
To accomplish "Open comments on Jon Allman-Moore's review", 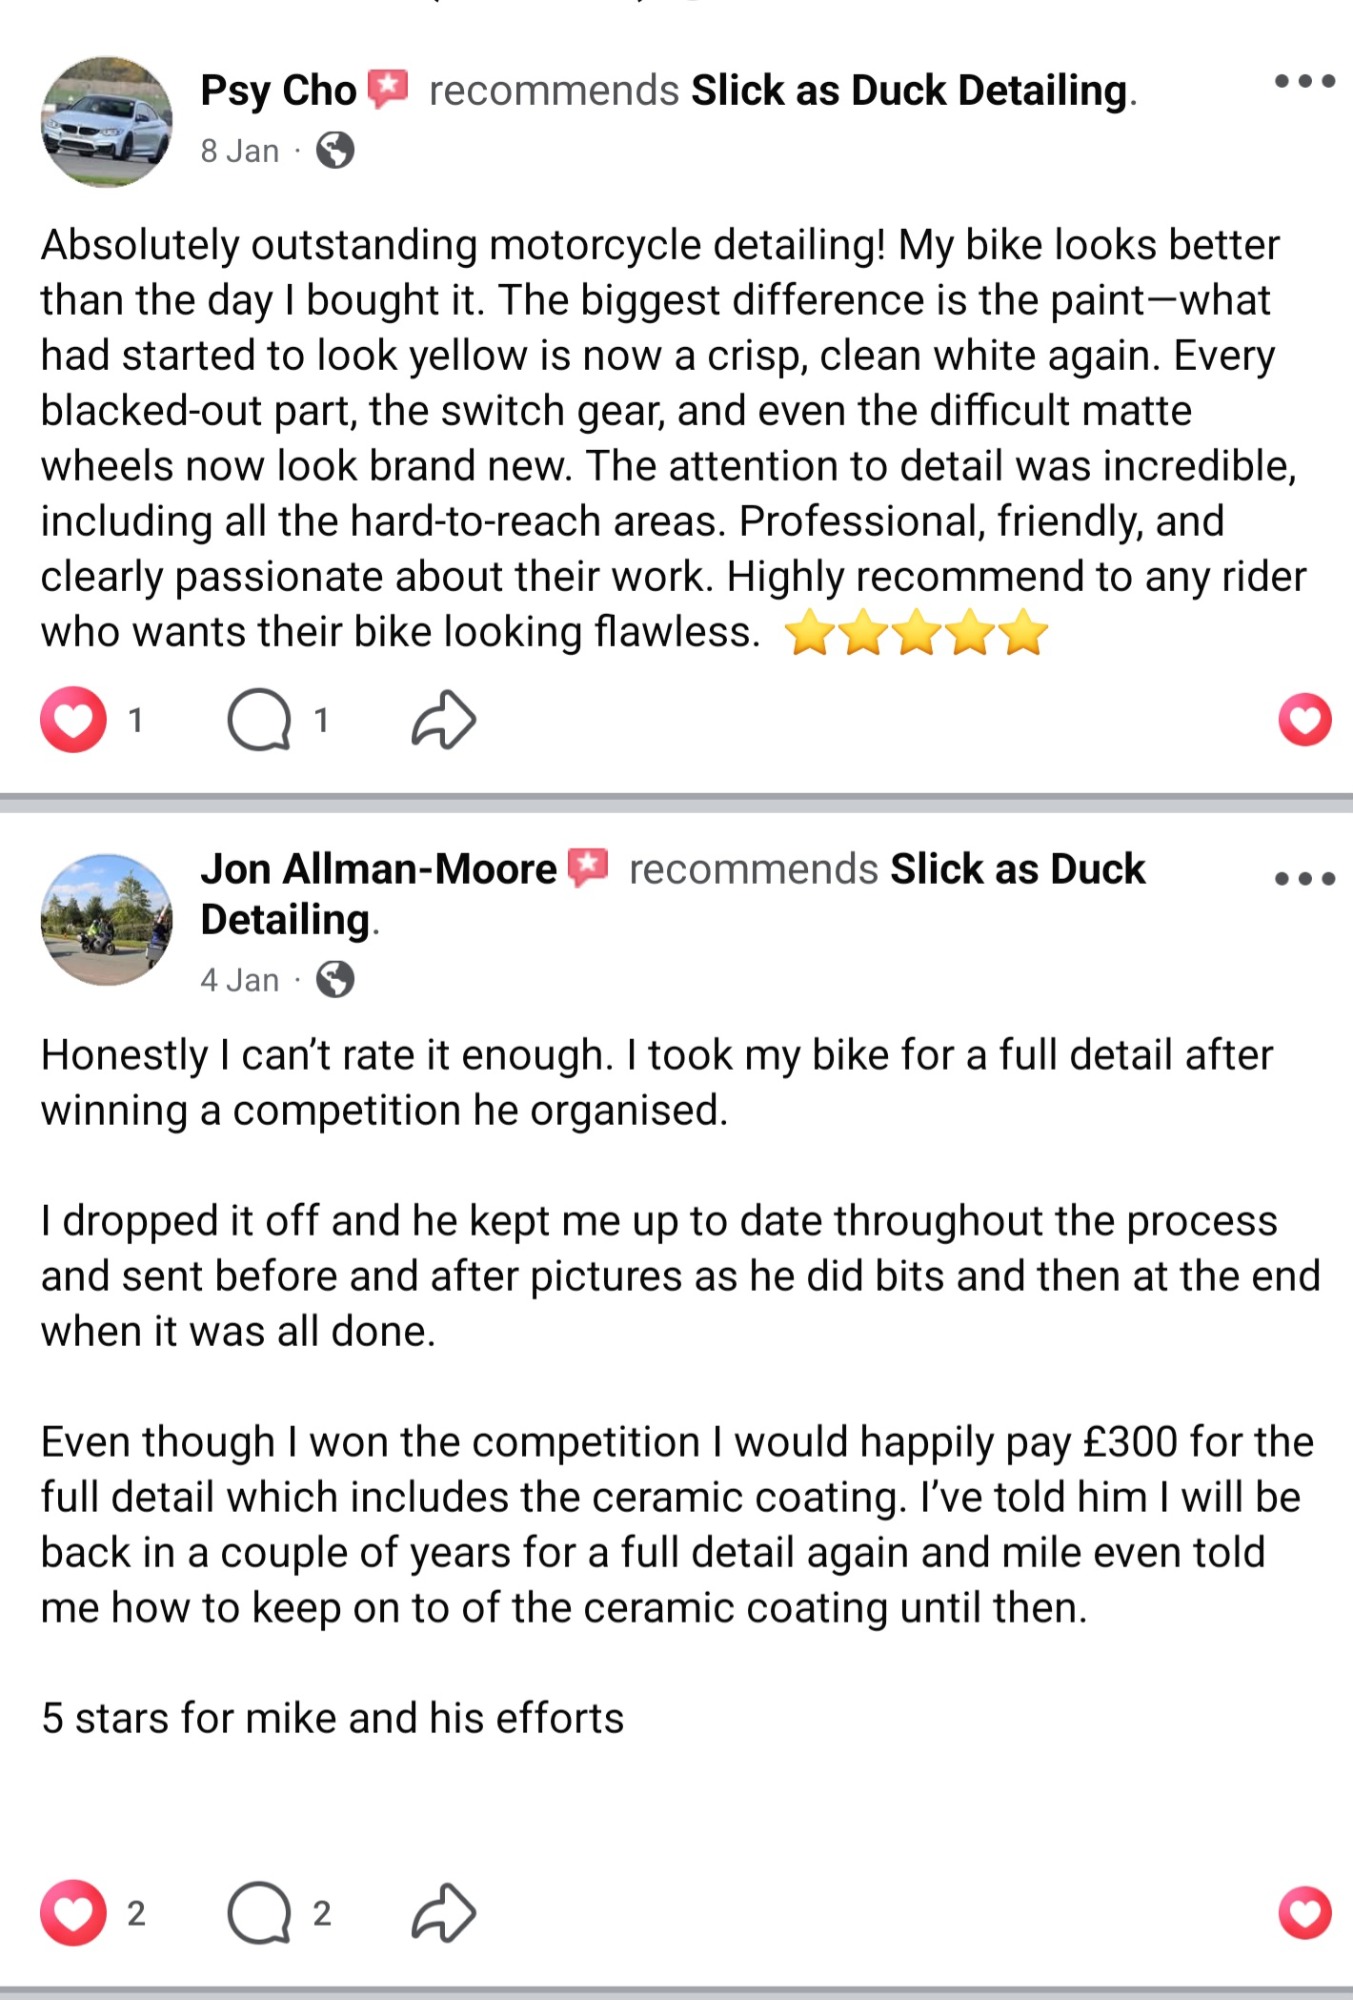I will click(x=259, y=1913).
